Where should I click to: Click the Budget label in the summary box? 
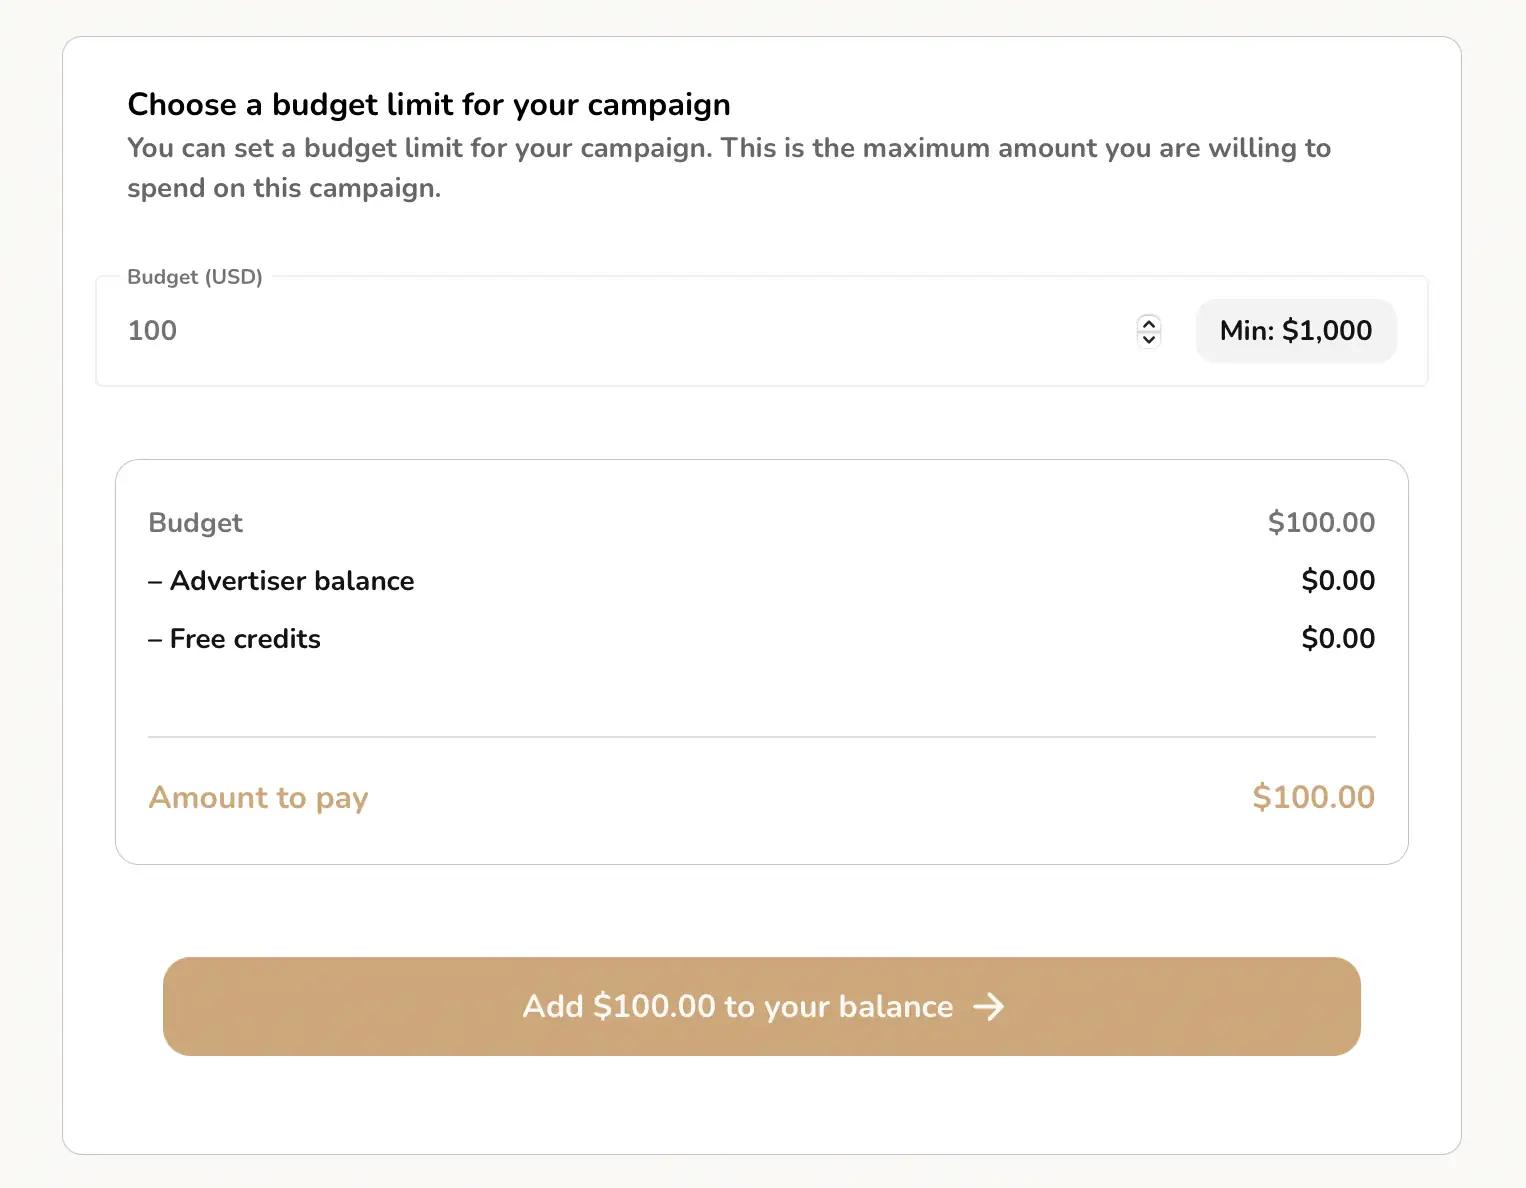(x=196, y=523)
